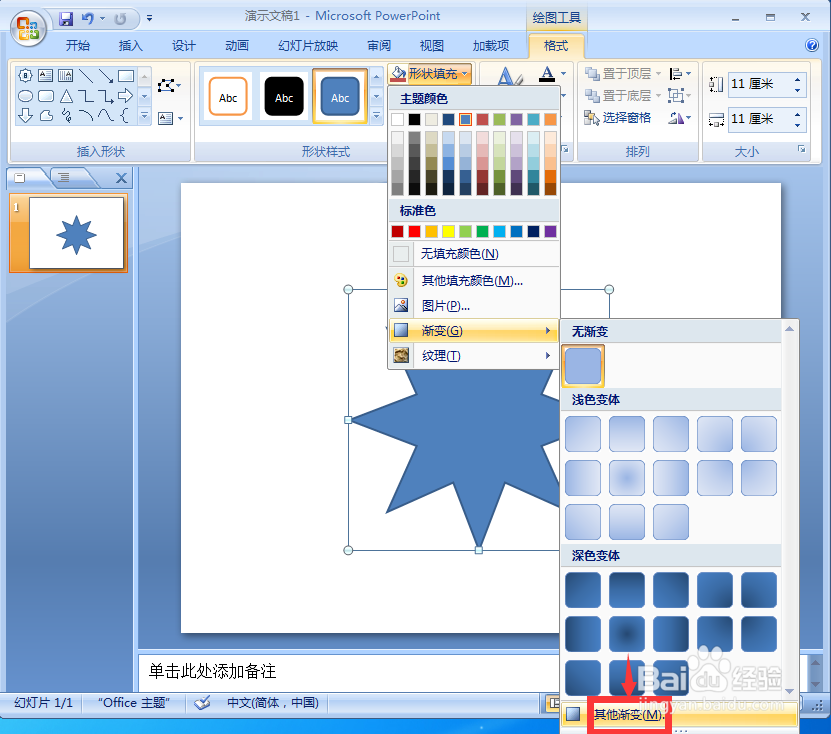Screen dimensions: 831x734
Task: Save the presentation with the floppy icon
Action: tap(66, 19)
